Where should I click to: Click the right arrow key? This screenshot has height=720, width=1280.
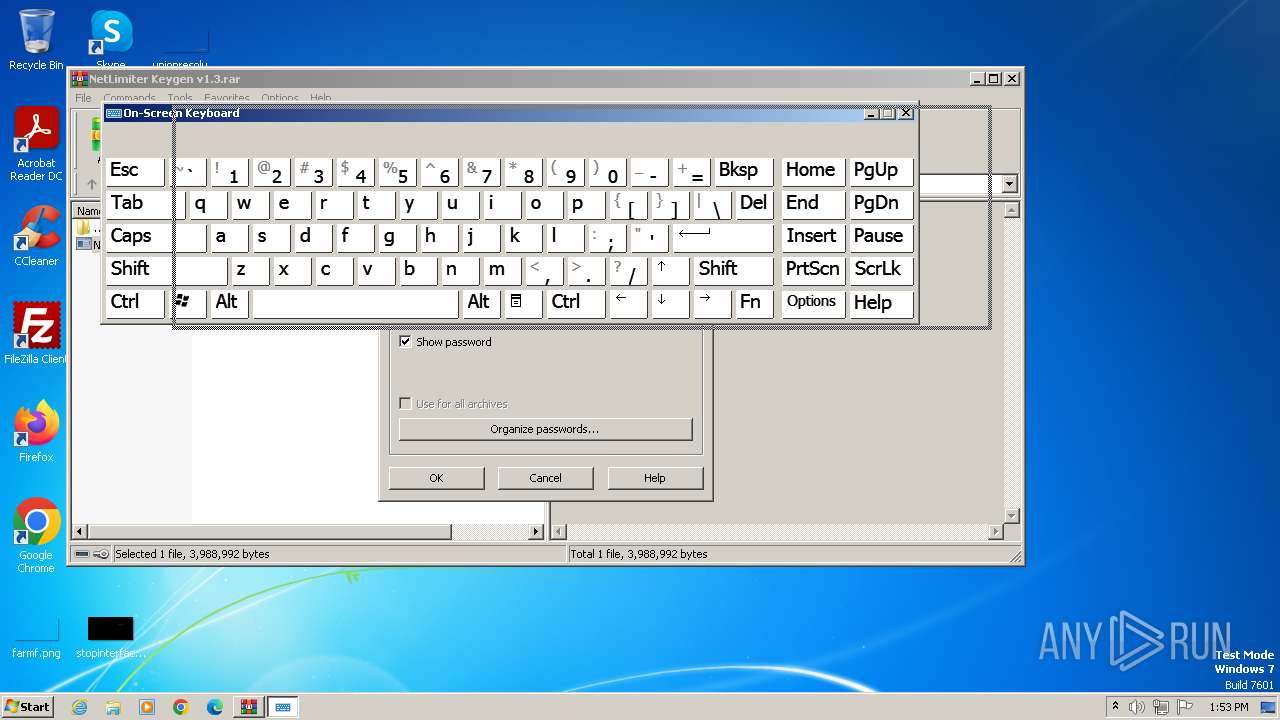[x=711, y=303]
